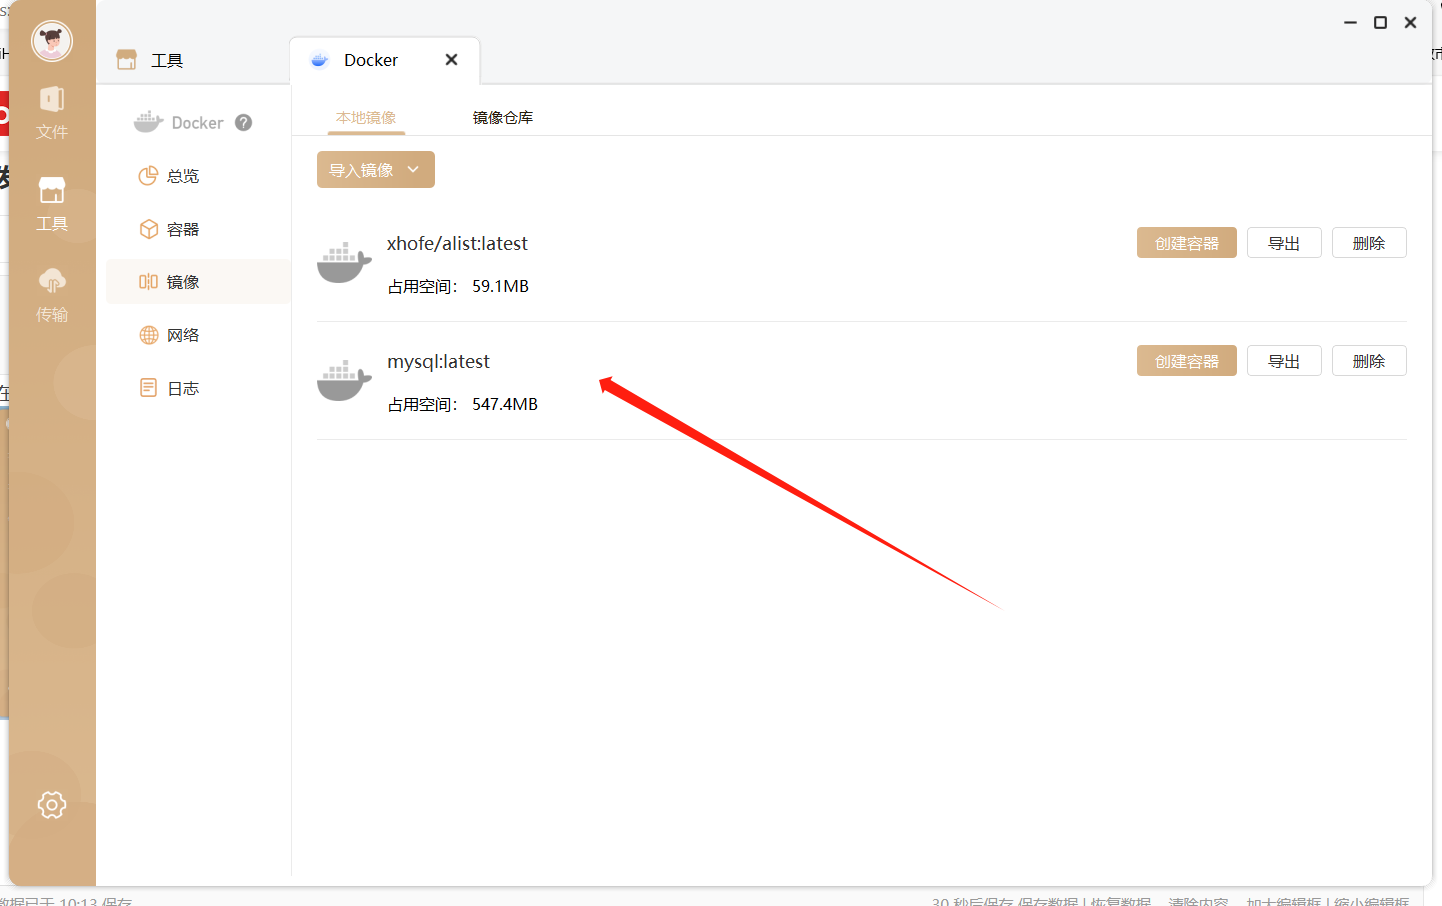Open 镜像 (Images) in Docker menu
1442x906 pixels.
(198, 282)
